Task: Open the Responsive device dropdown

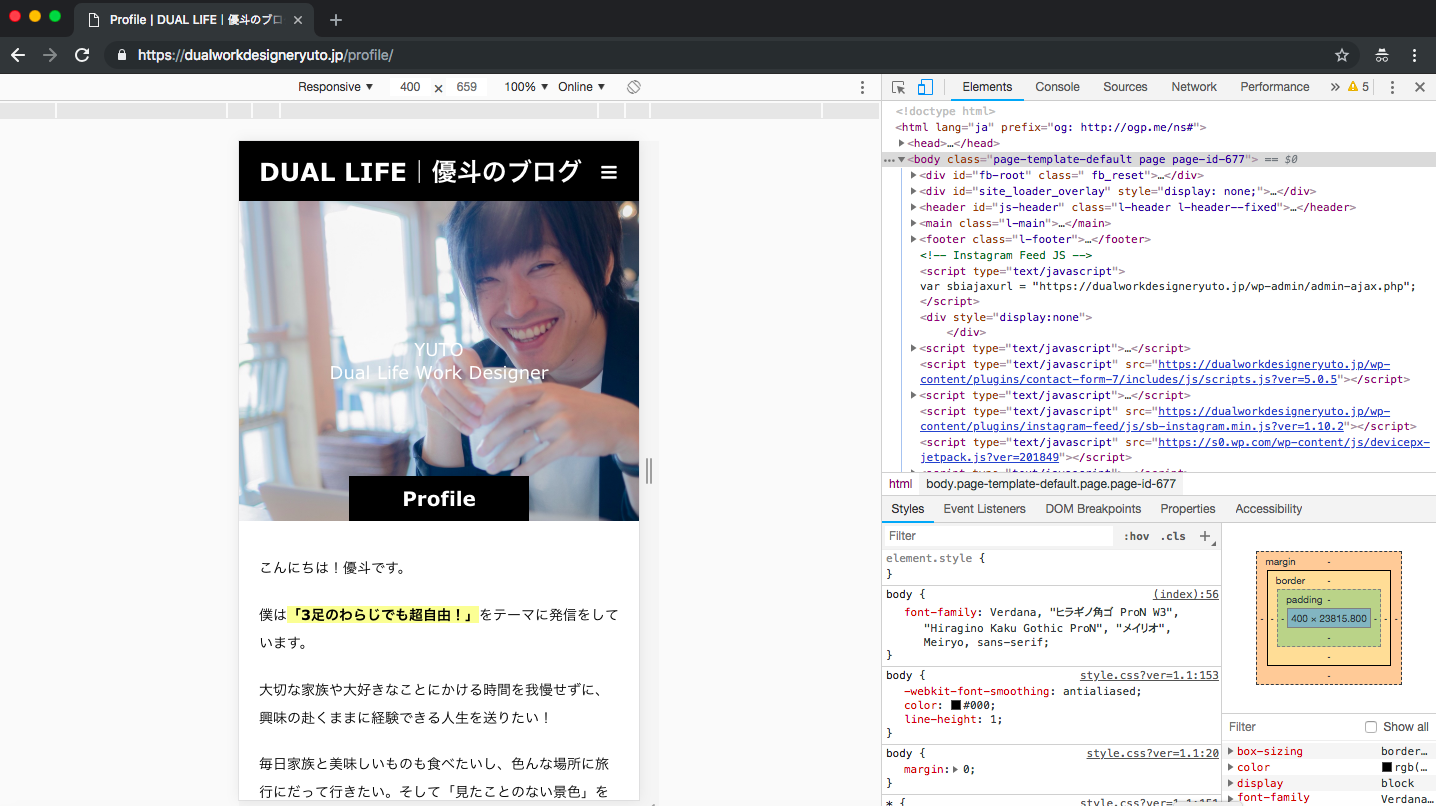Action: [x=335, y=87]
